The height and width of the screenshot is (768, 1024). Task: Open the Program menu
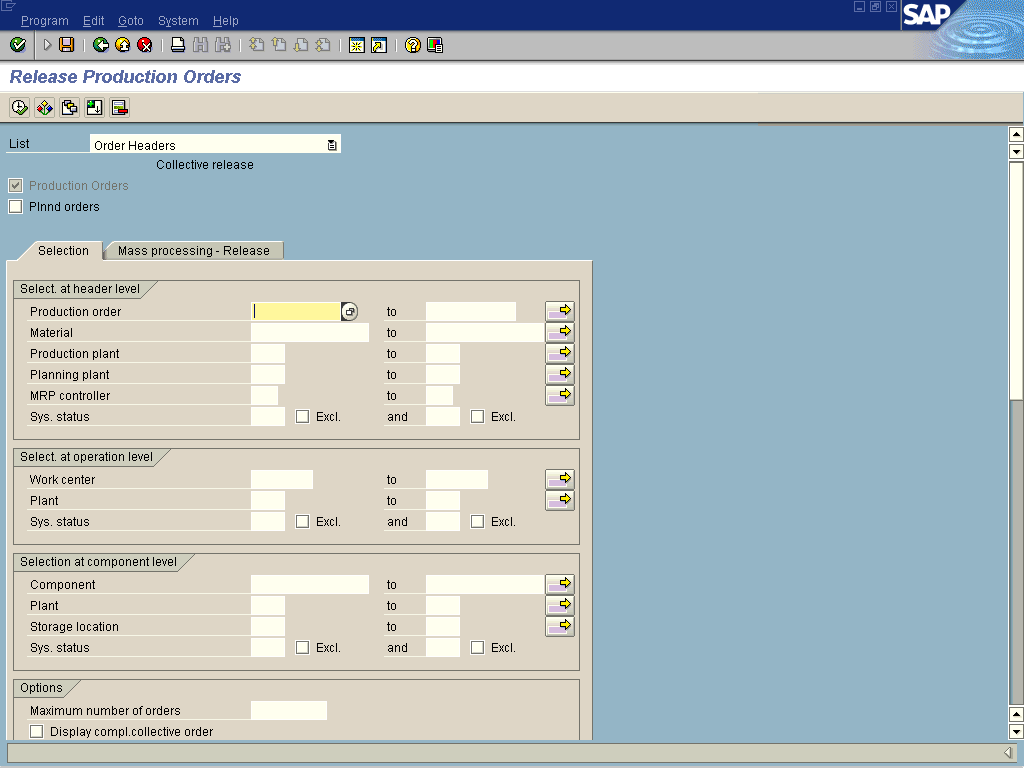44,21
